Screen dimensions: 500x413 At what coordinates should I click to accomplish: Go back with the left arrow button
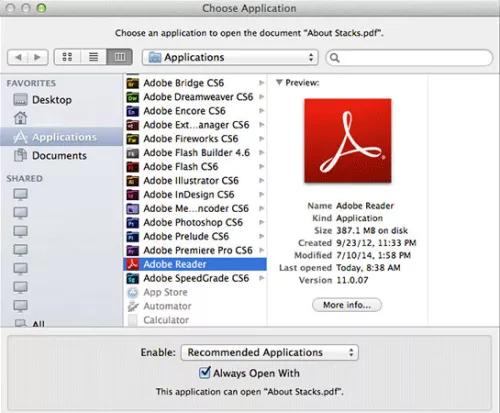click(x=18, y=57)
